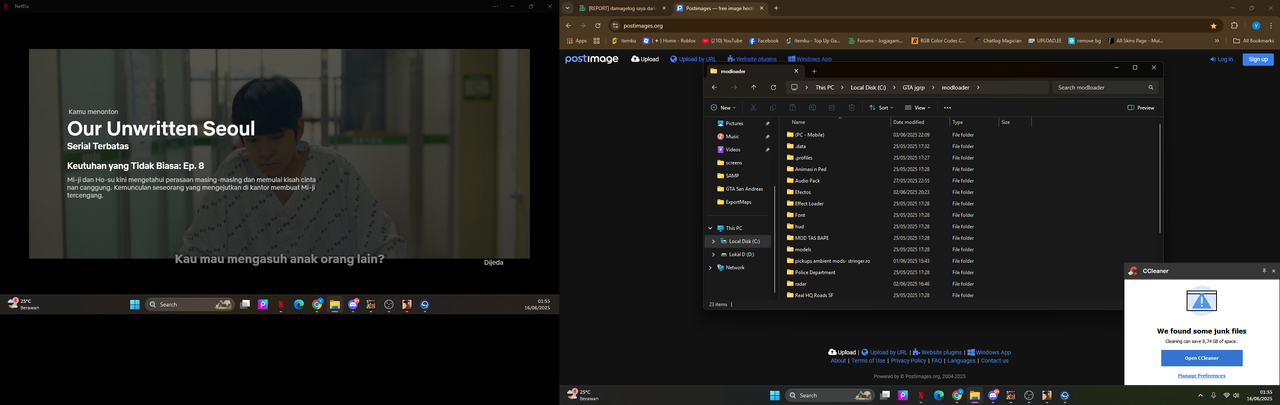This screenshot has height=405, width=1280.
Task: Open the See more (three dots) menu
Action: 947,107
